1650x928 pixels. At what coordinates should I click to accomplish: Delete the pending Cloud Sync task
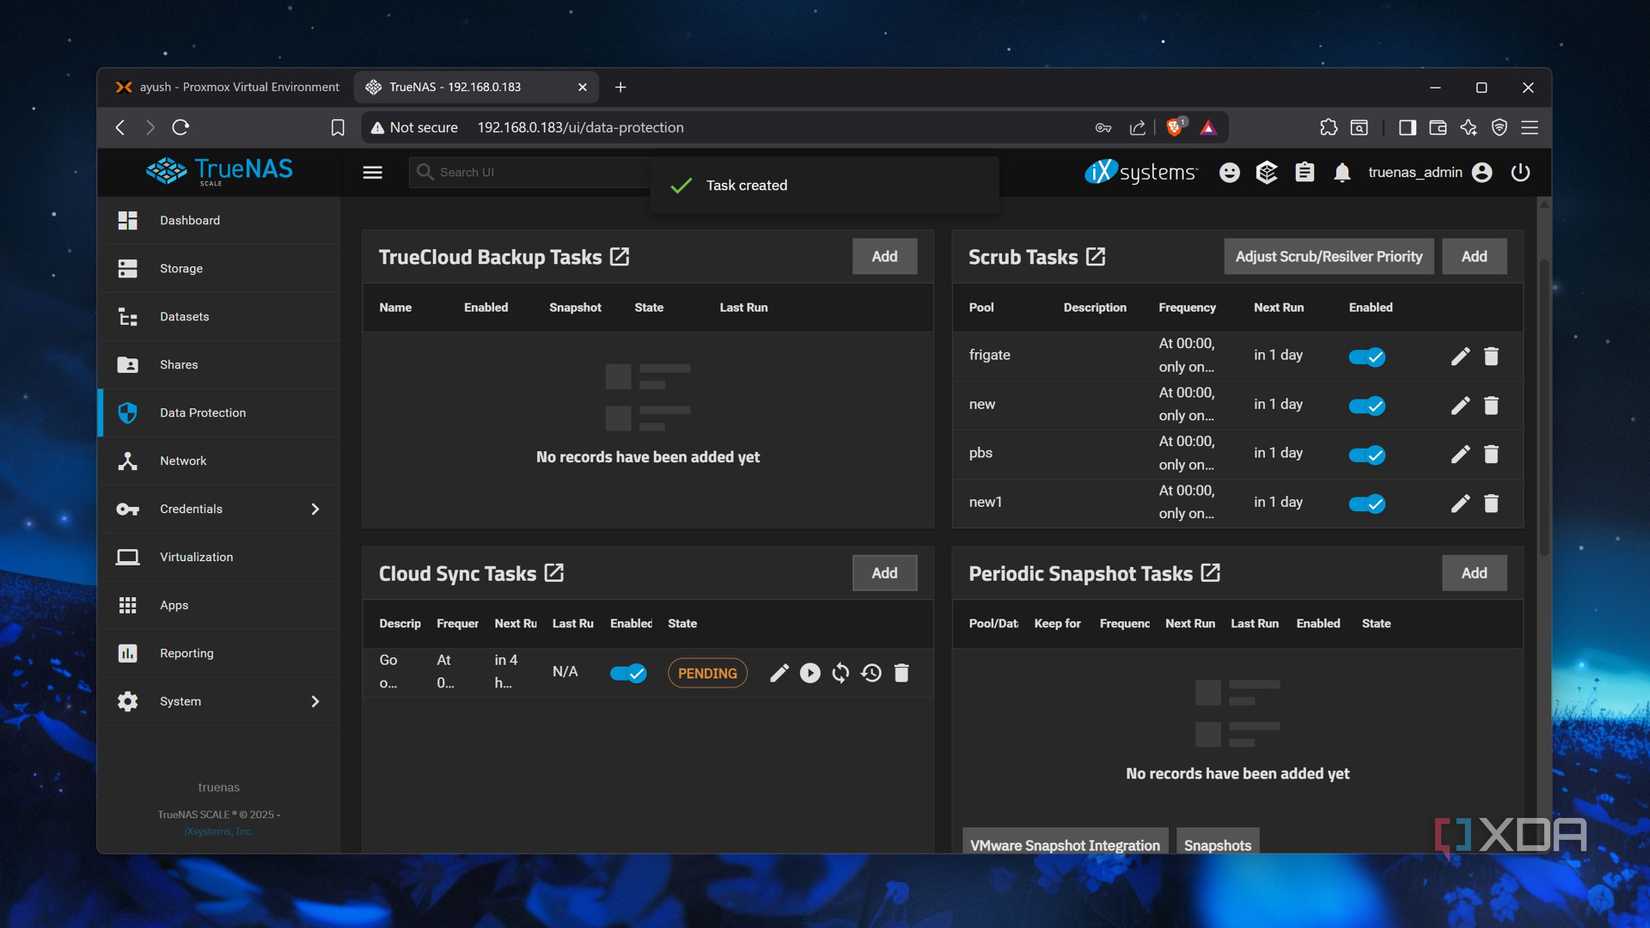coord(901,673)
